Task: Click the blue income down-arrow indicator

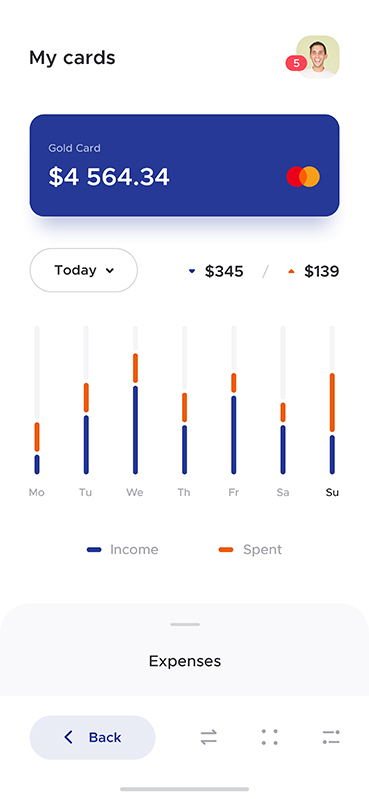Action: tap(192, 272)
